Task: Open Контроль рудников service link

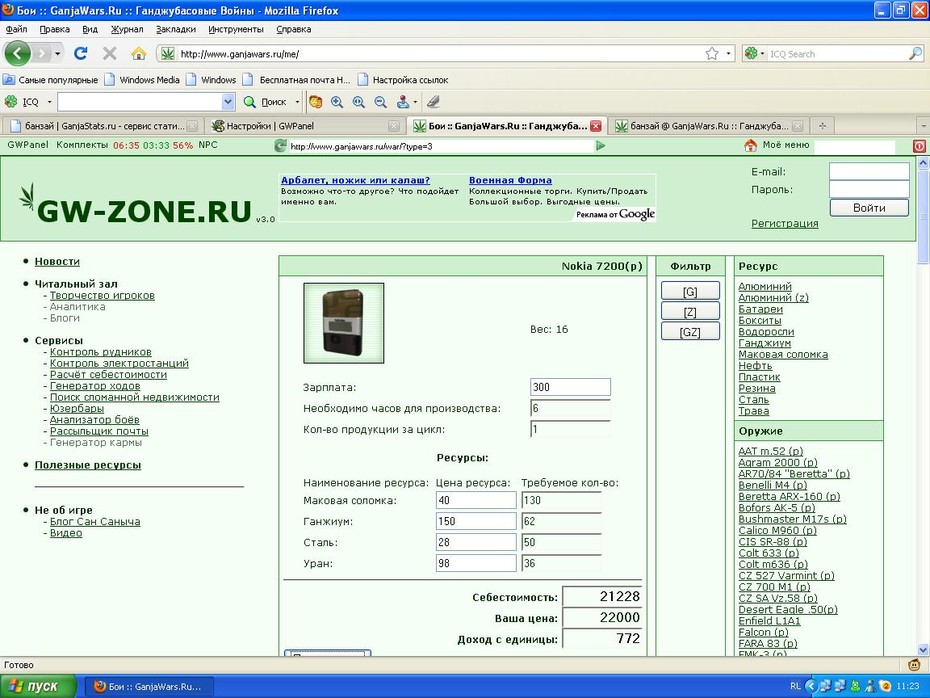Action: 100,352
